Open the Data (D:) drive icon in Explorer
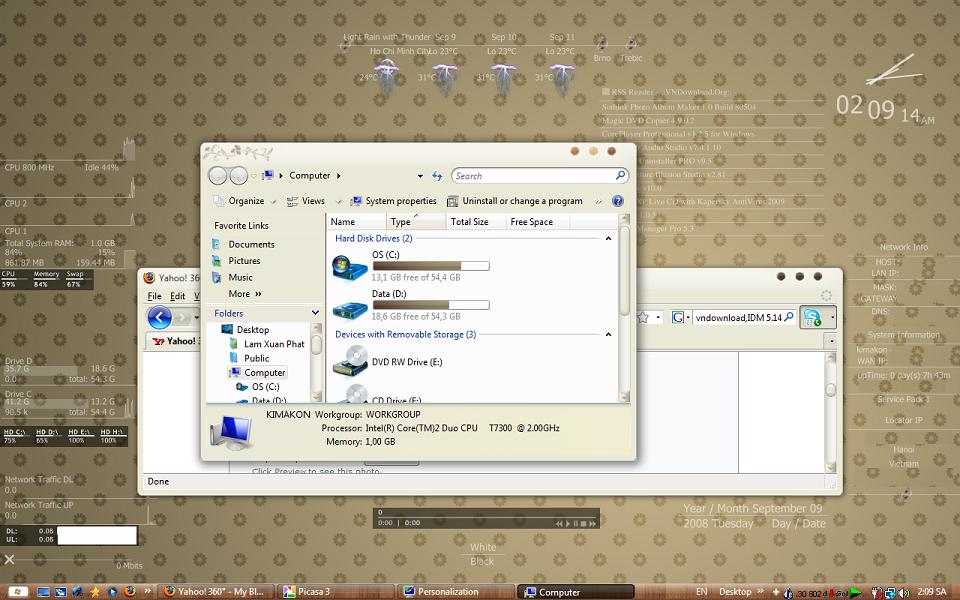 [350, 310]
